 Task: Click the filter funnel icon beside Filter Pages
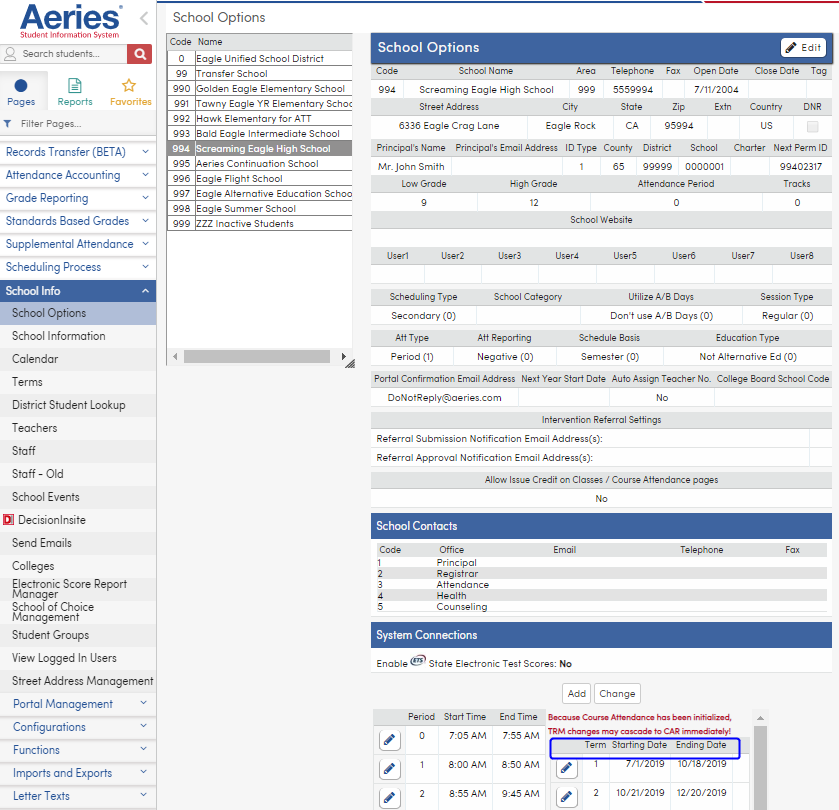pyautogui.click(x=8, y=121)
